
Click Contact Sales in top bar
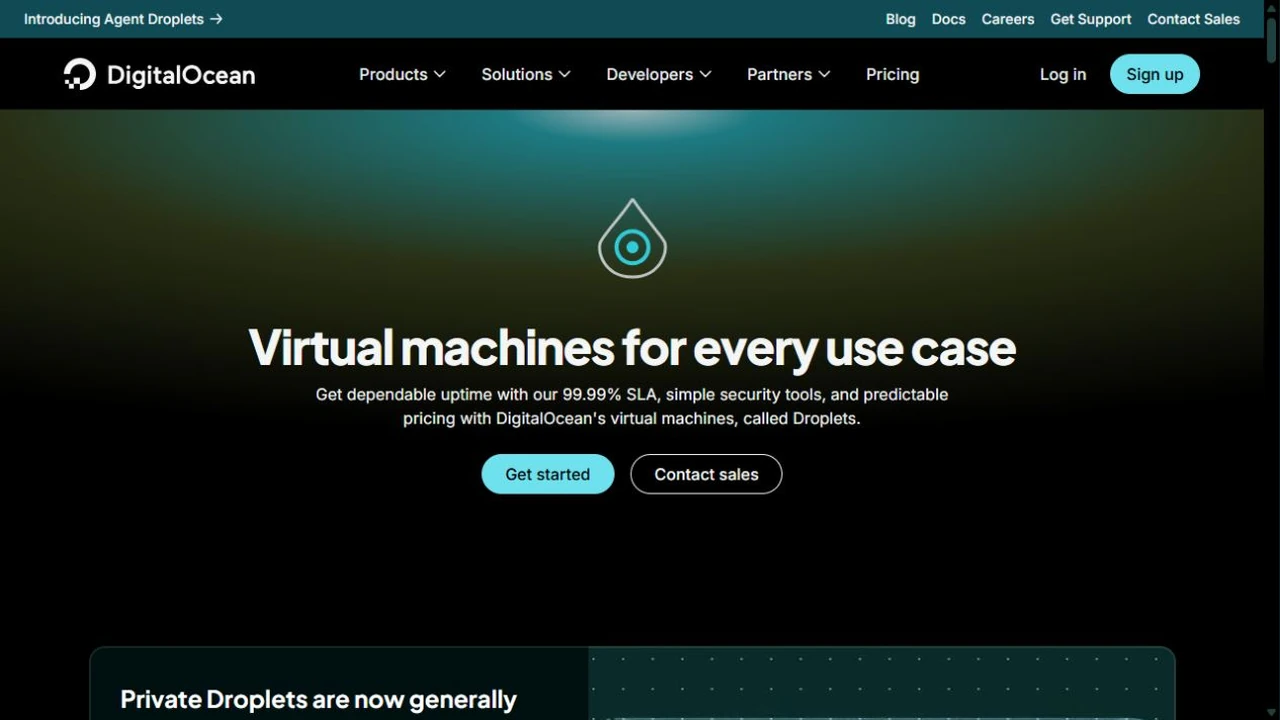click(x=1193, y=19)
